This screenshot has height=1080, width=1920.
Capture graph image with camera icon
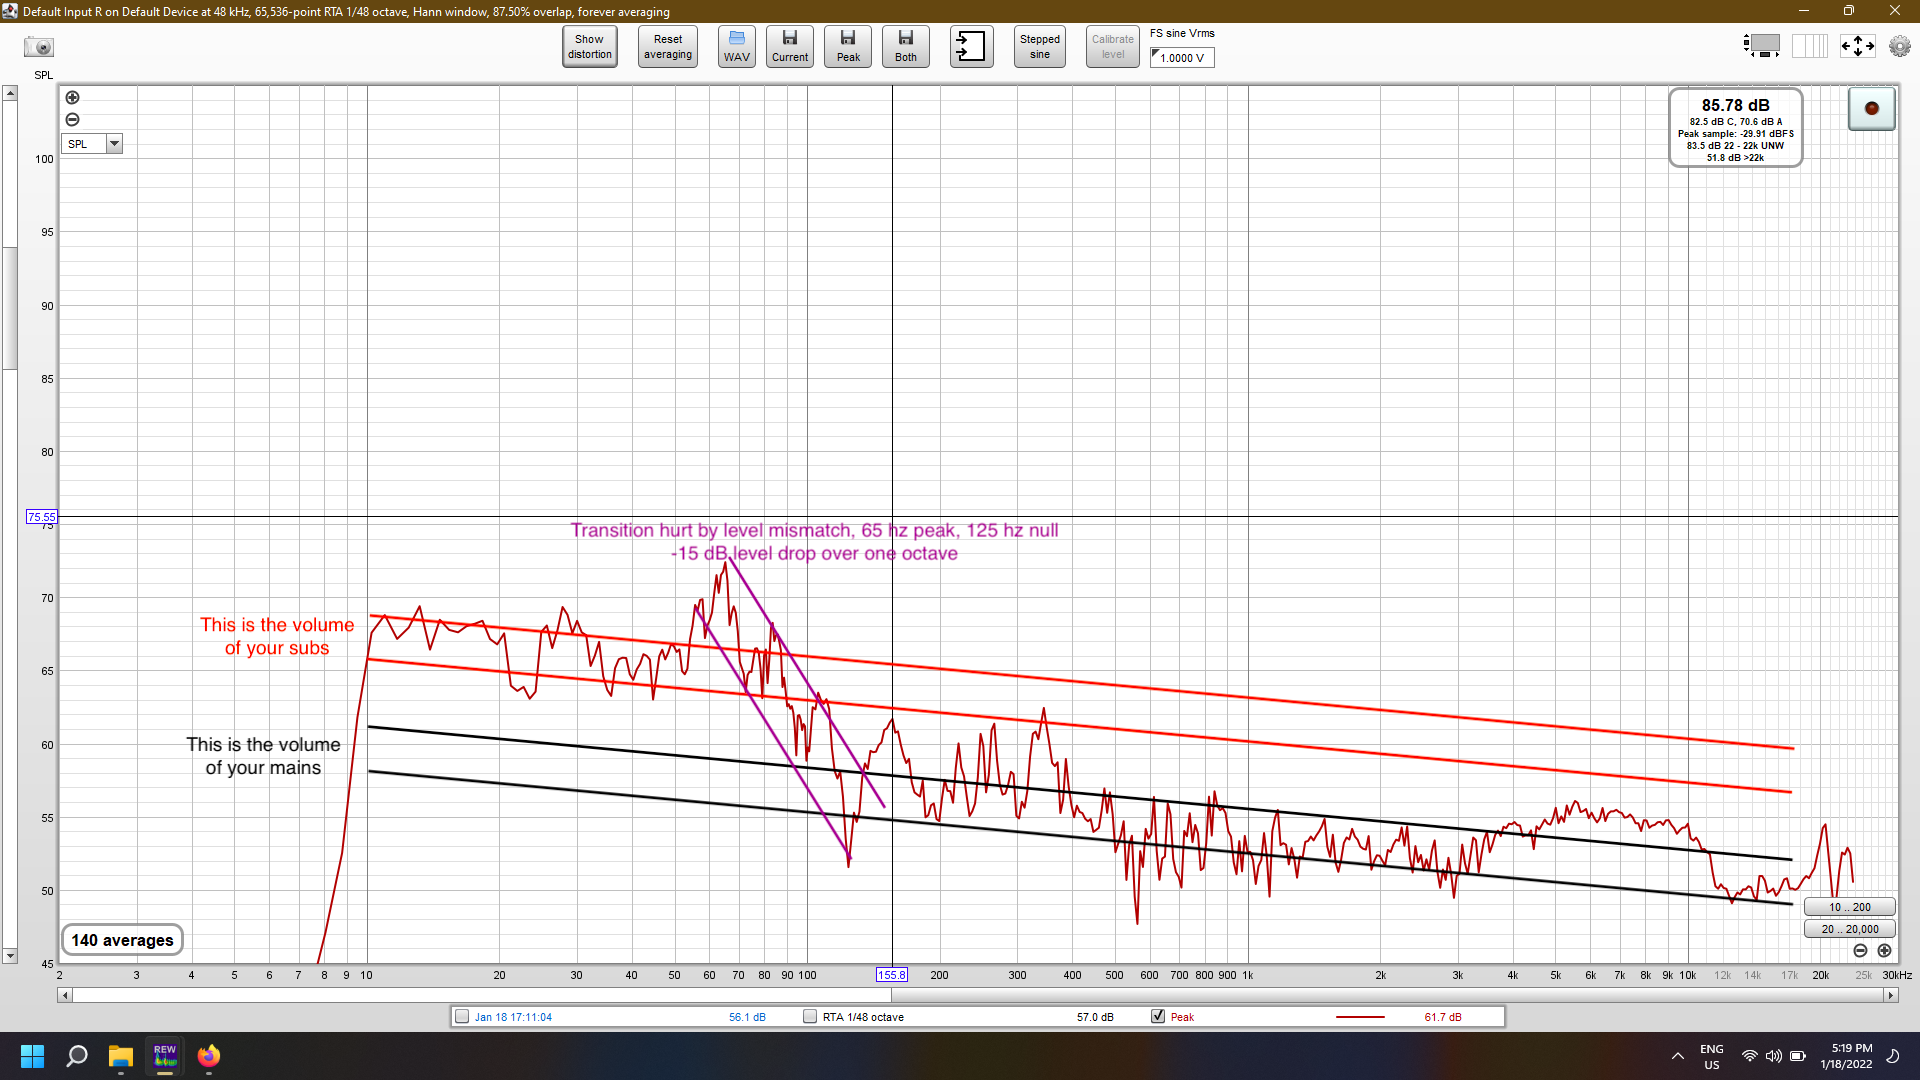(39, 47)
